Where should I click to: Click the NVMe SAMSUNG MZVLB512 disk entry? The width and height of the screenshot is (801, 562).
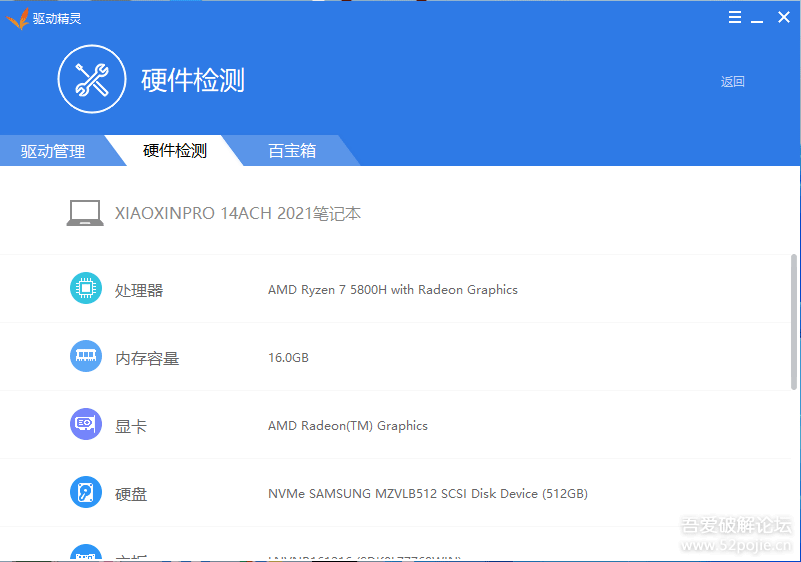(427, 494)
